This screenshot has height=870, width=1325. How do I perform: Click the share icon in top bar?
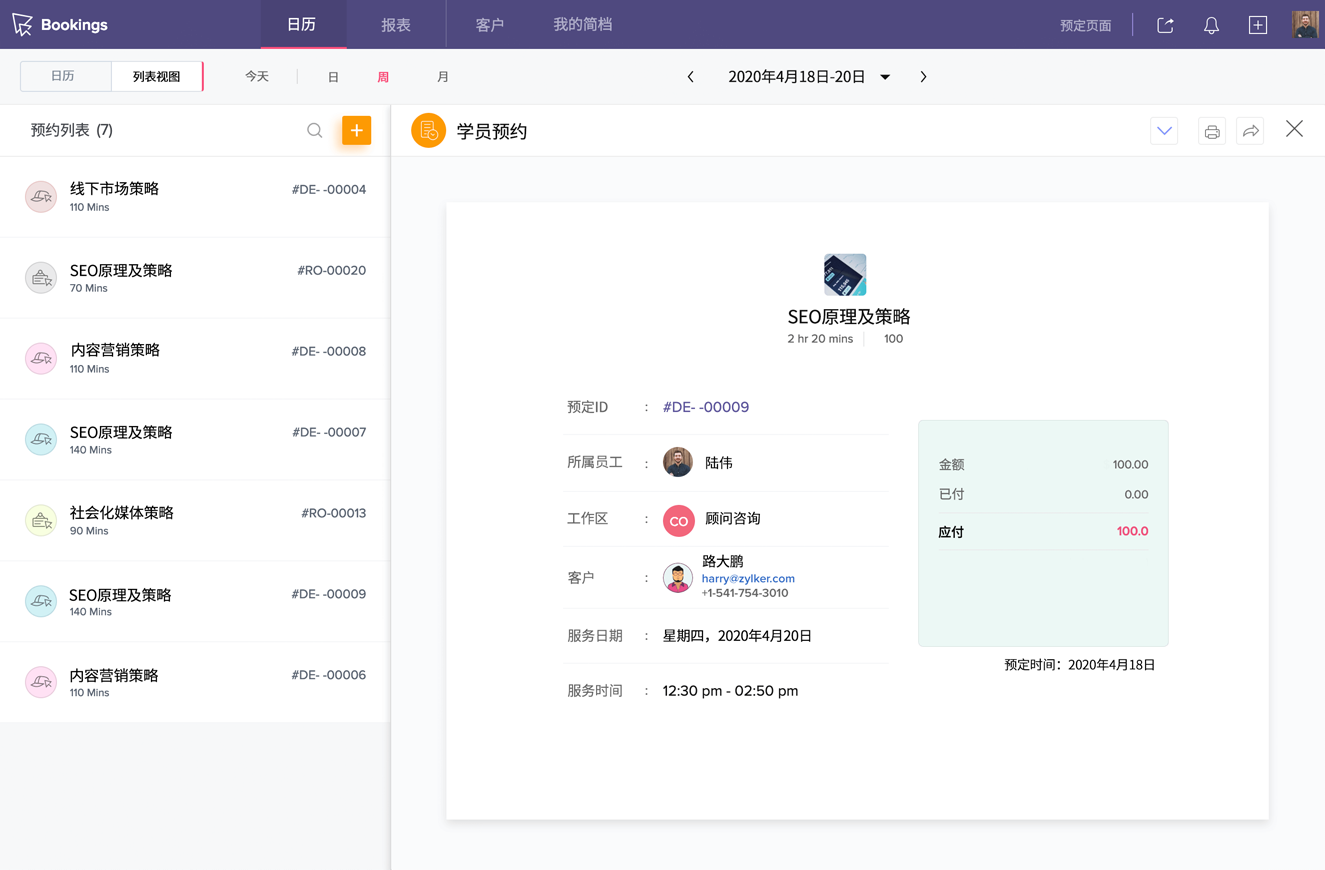[x=1165, y=25]
